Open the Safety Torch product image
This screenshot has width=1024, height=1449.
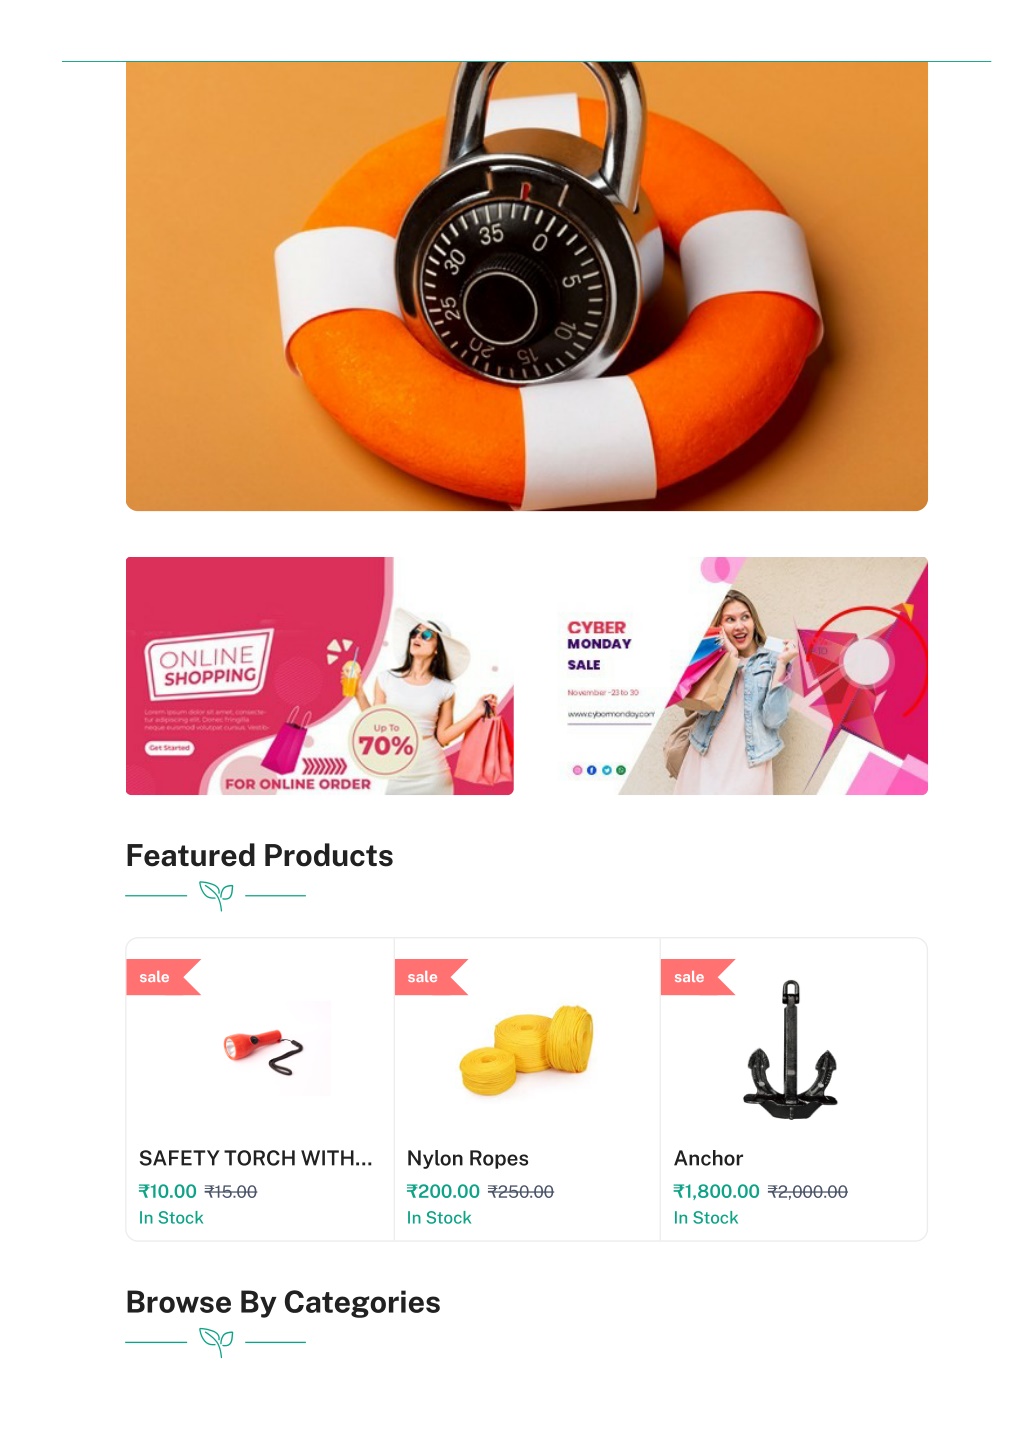262,1049
